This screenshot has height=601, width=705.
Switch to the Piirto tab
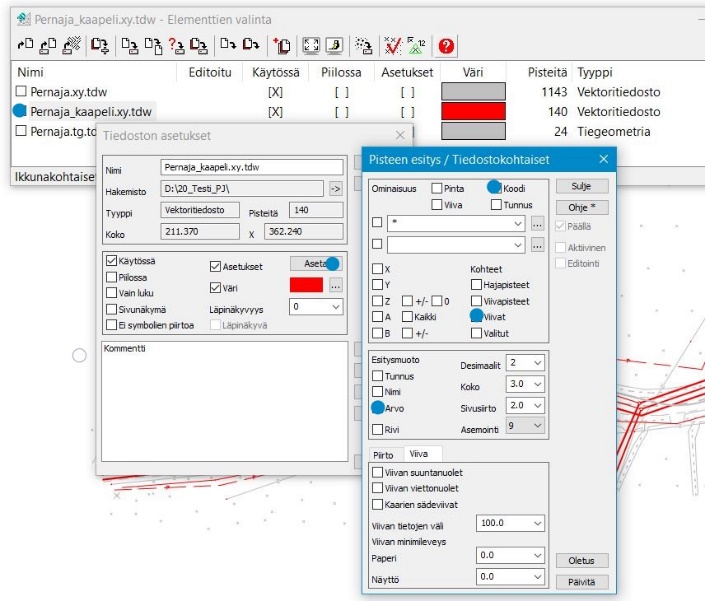pyautogui.click(x=384, y=454)
